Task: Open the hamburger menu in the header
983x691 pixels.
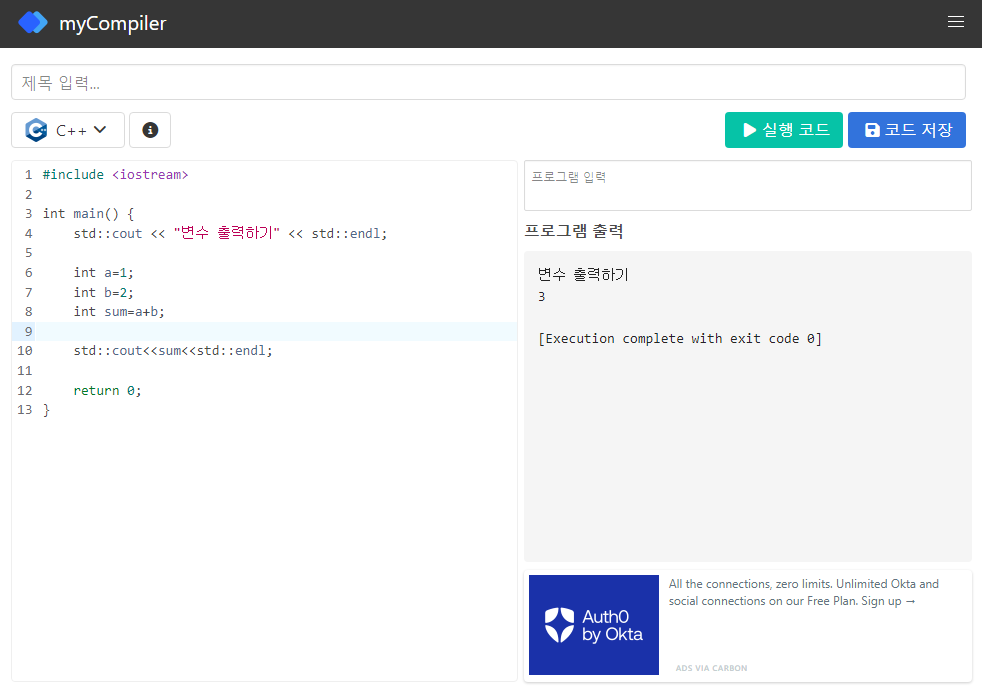Action: coord(955,22)
